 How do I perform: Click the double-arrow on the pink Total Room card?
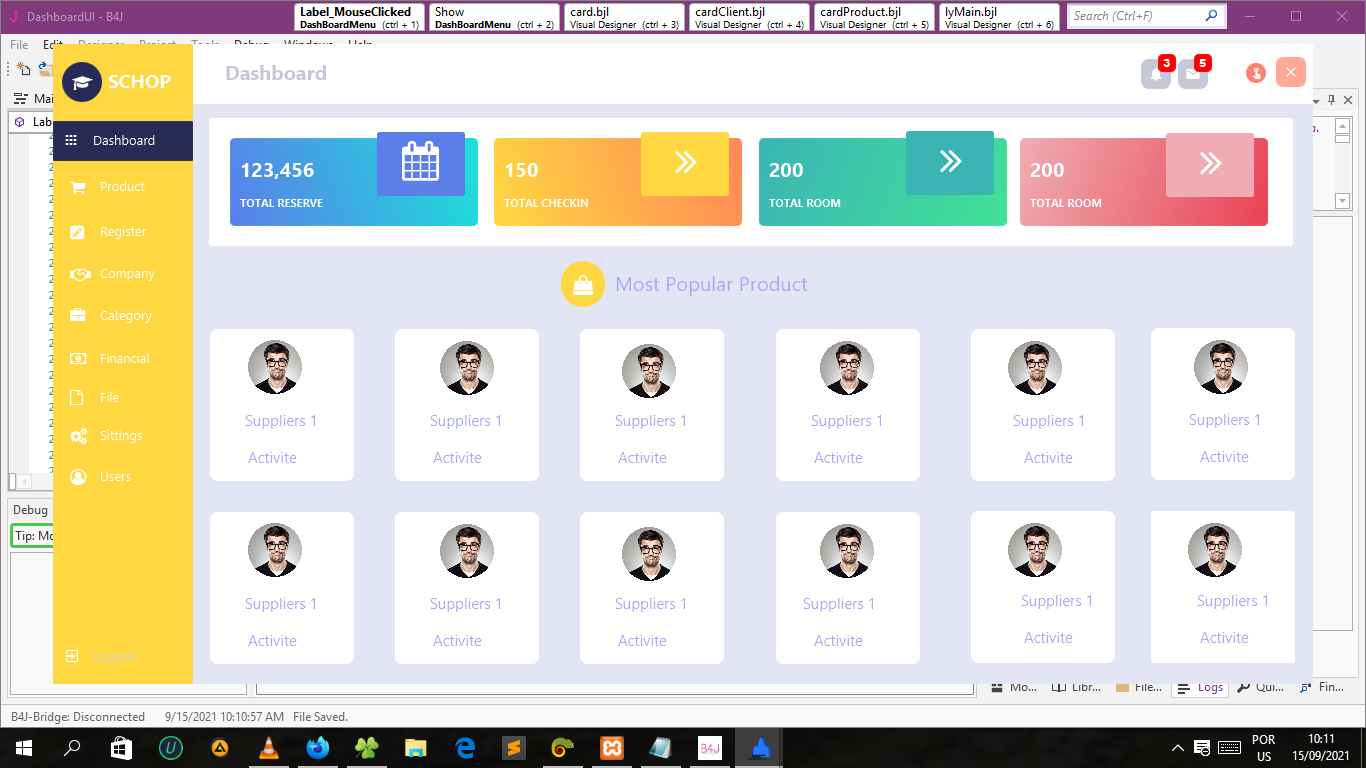tap(1210, 164)
